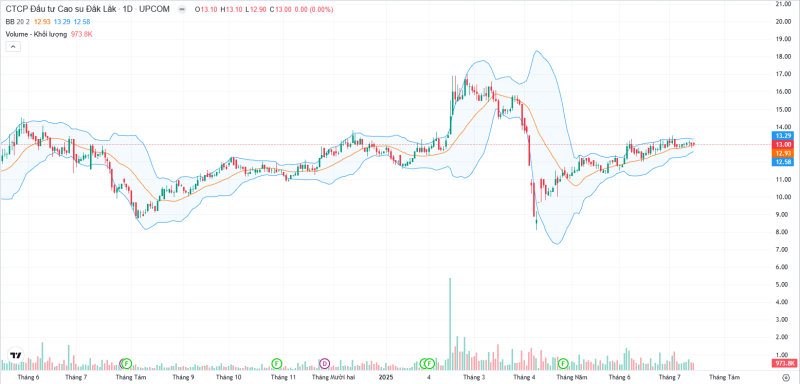Viewport: 800px width, 384px height.
Task: Click the Tháng 10 time axis label
Action: pyautogui.click(x=229, y=377)
